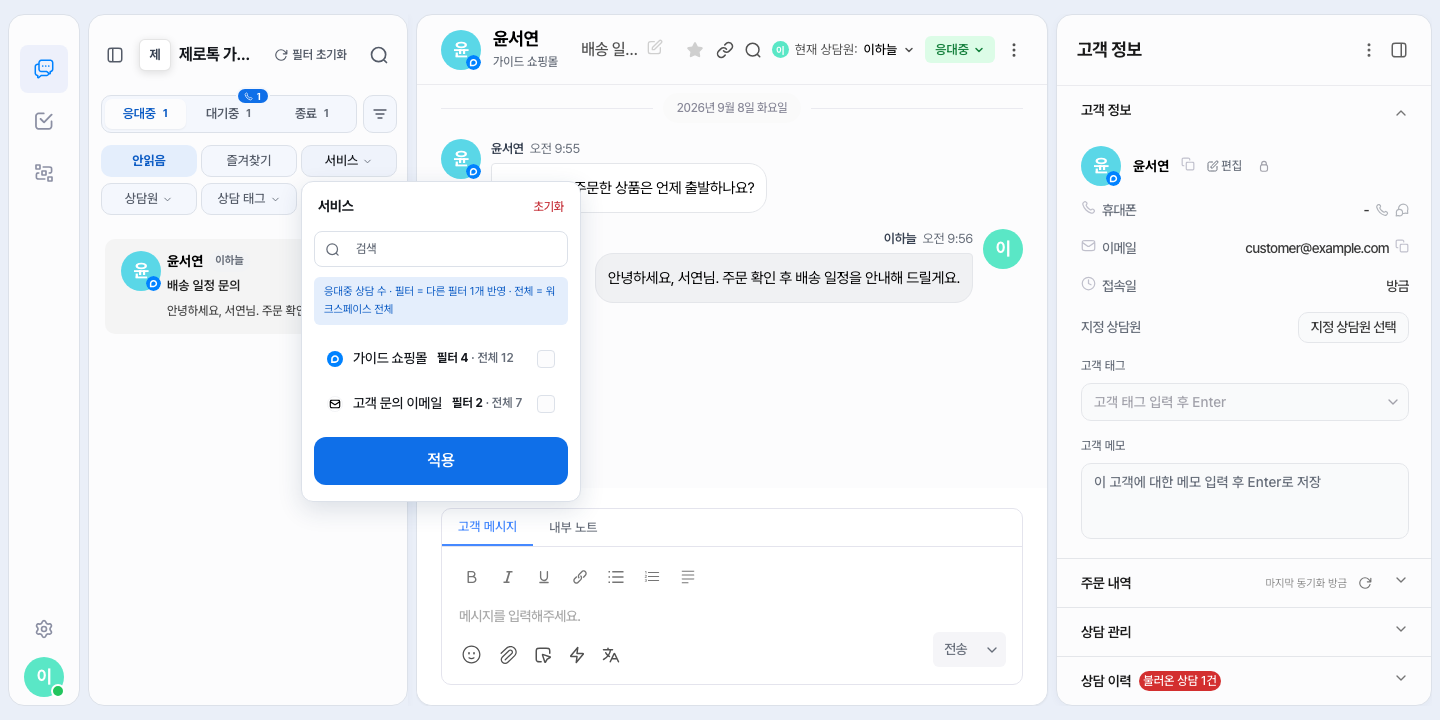This screenshot has height=720, width=1440.
Task: Open the 상담원 filter dropdown
Action: tap(149, 199)
